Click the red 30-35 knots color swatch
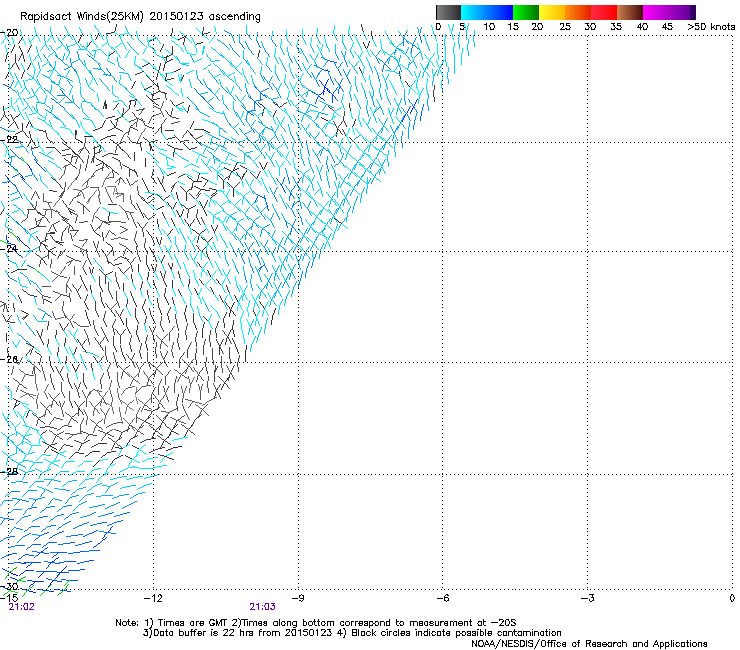Screen dimensions: 740x650 (604, 12)
